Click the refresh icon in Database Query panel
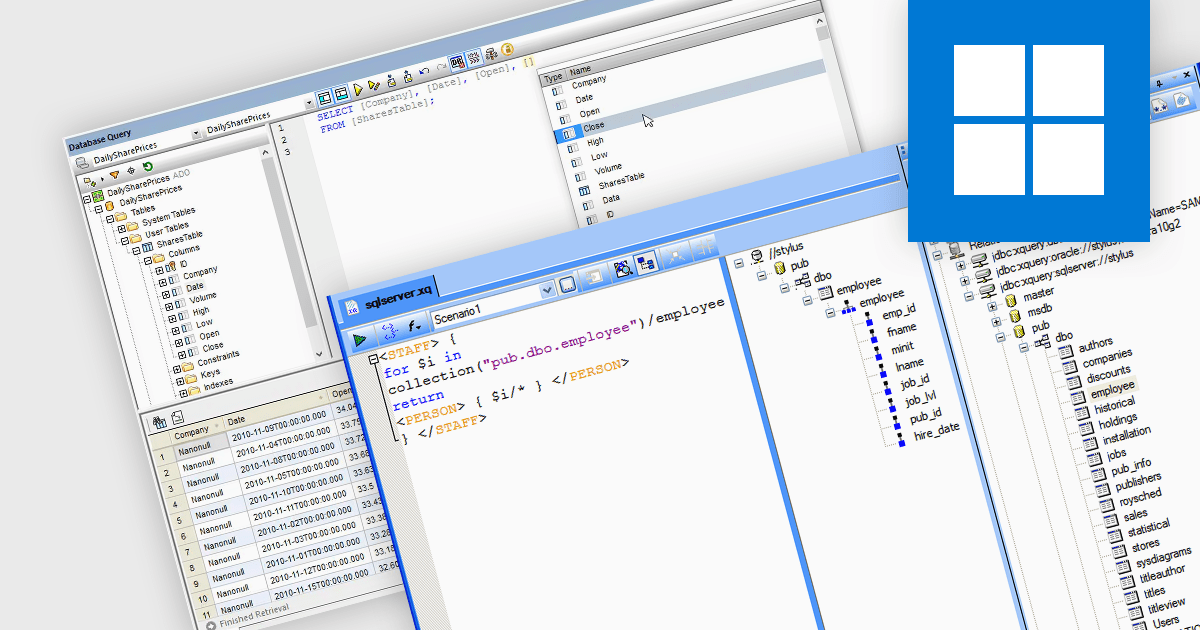The height and width of the screenshot is (630, 1200). tap(148, 167)
